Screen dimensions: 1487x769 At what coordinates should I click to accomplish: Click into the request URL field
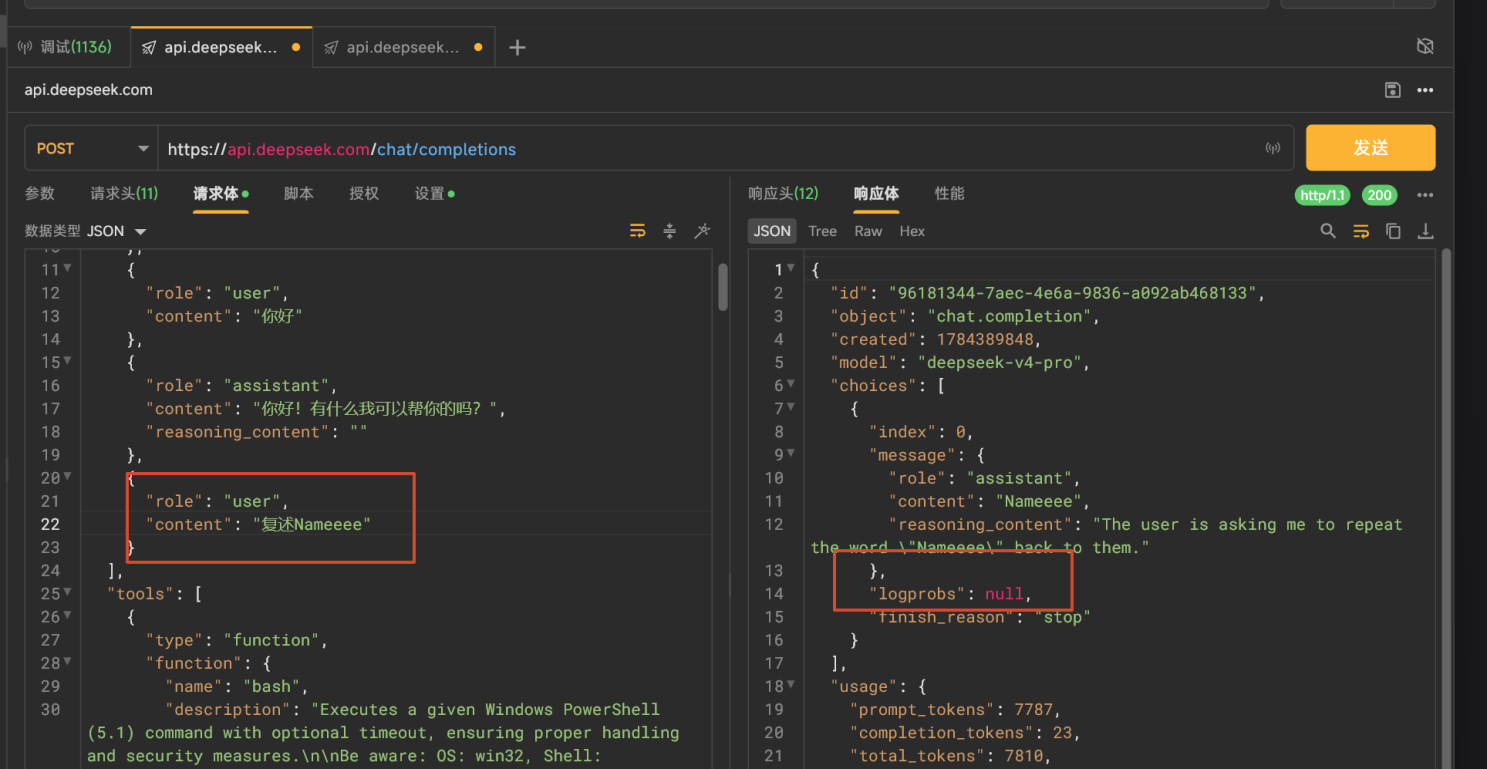pyautogui.click(x=710, y=149)
